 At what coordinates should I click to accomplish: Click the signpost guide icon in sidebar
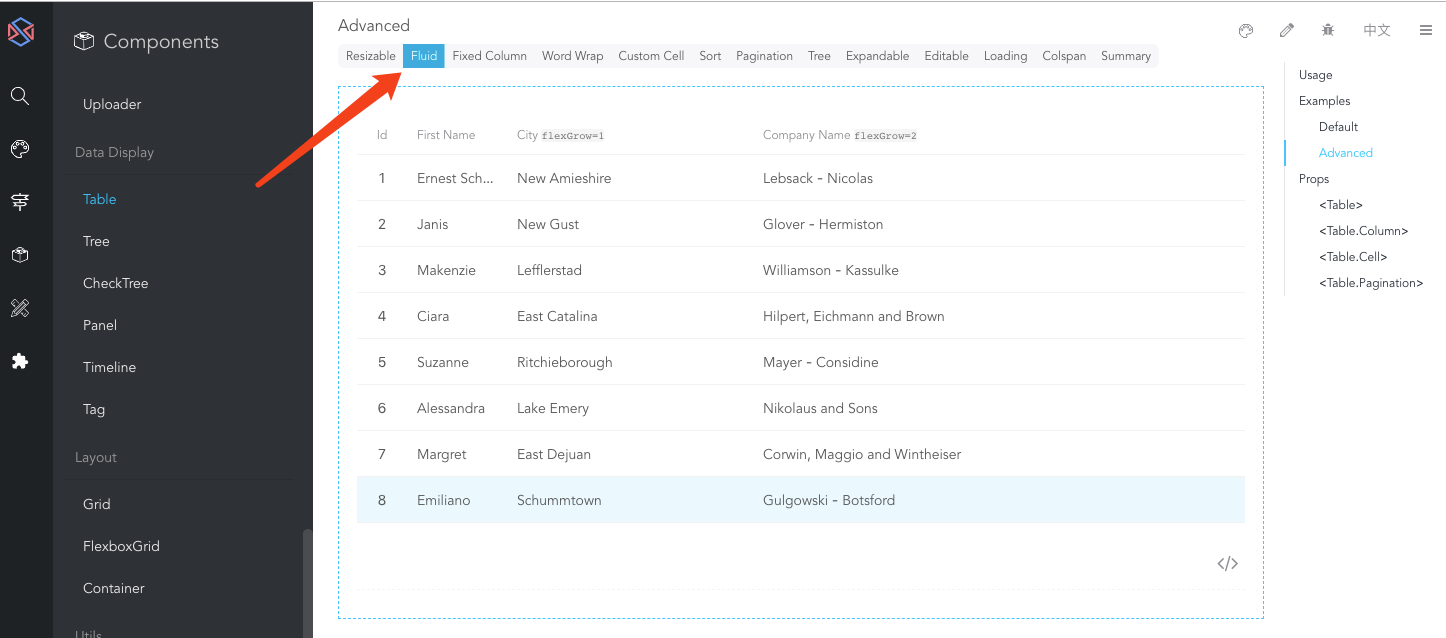click(20, 201)
